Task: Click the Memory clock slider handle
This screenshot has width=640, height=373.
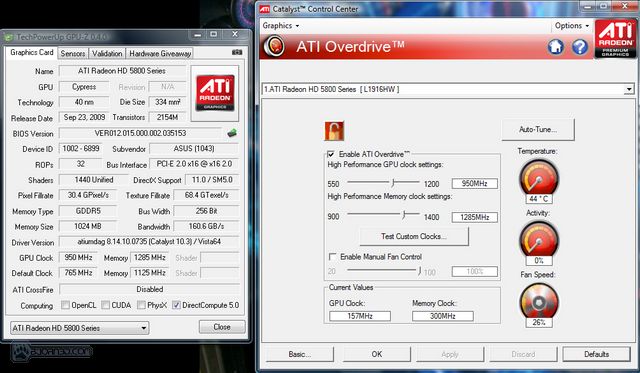Action: (x=403, y=214)
